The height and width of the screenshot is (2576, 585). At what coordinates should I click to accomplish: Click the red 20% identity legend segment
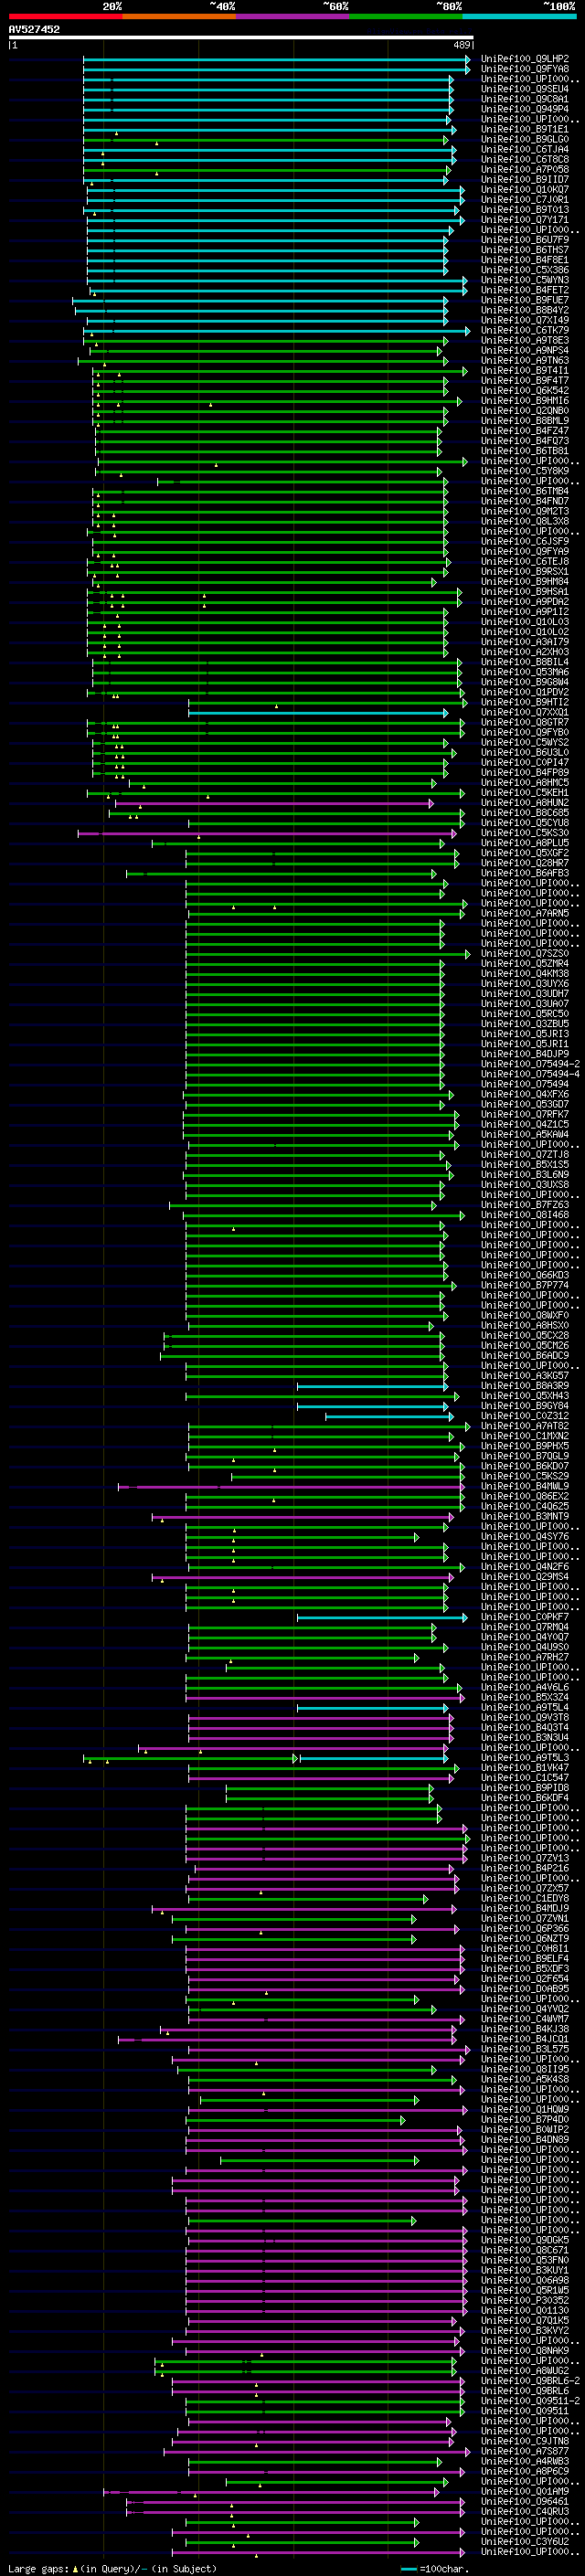click(65, 16)
